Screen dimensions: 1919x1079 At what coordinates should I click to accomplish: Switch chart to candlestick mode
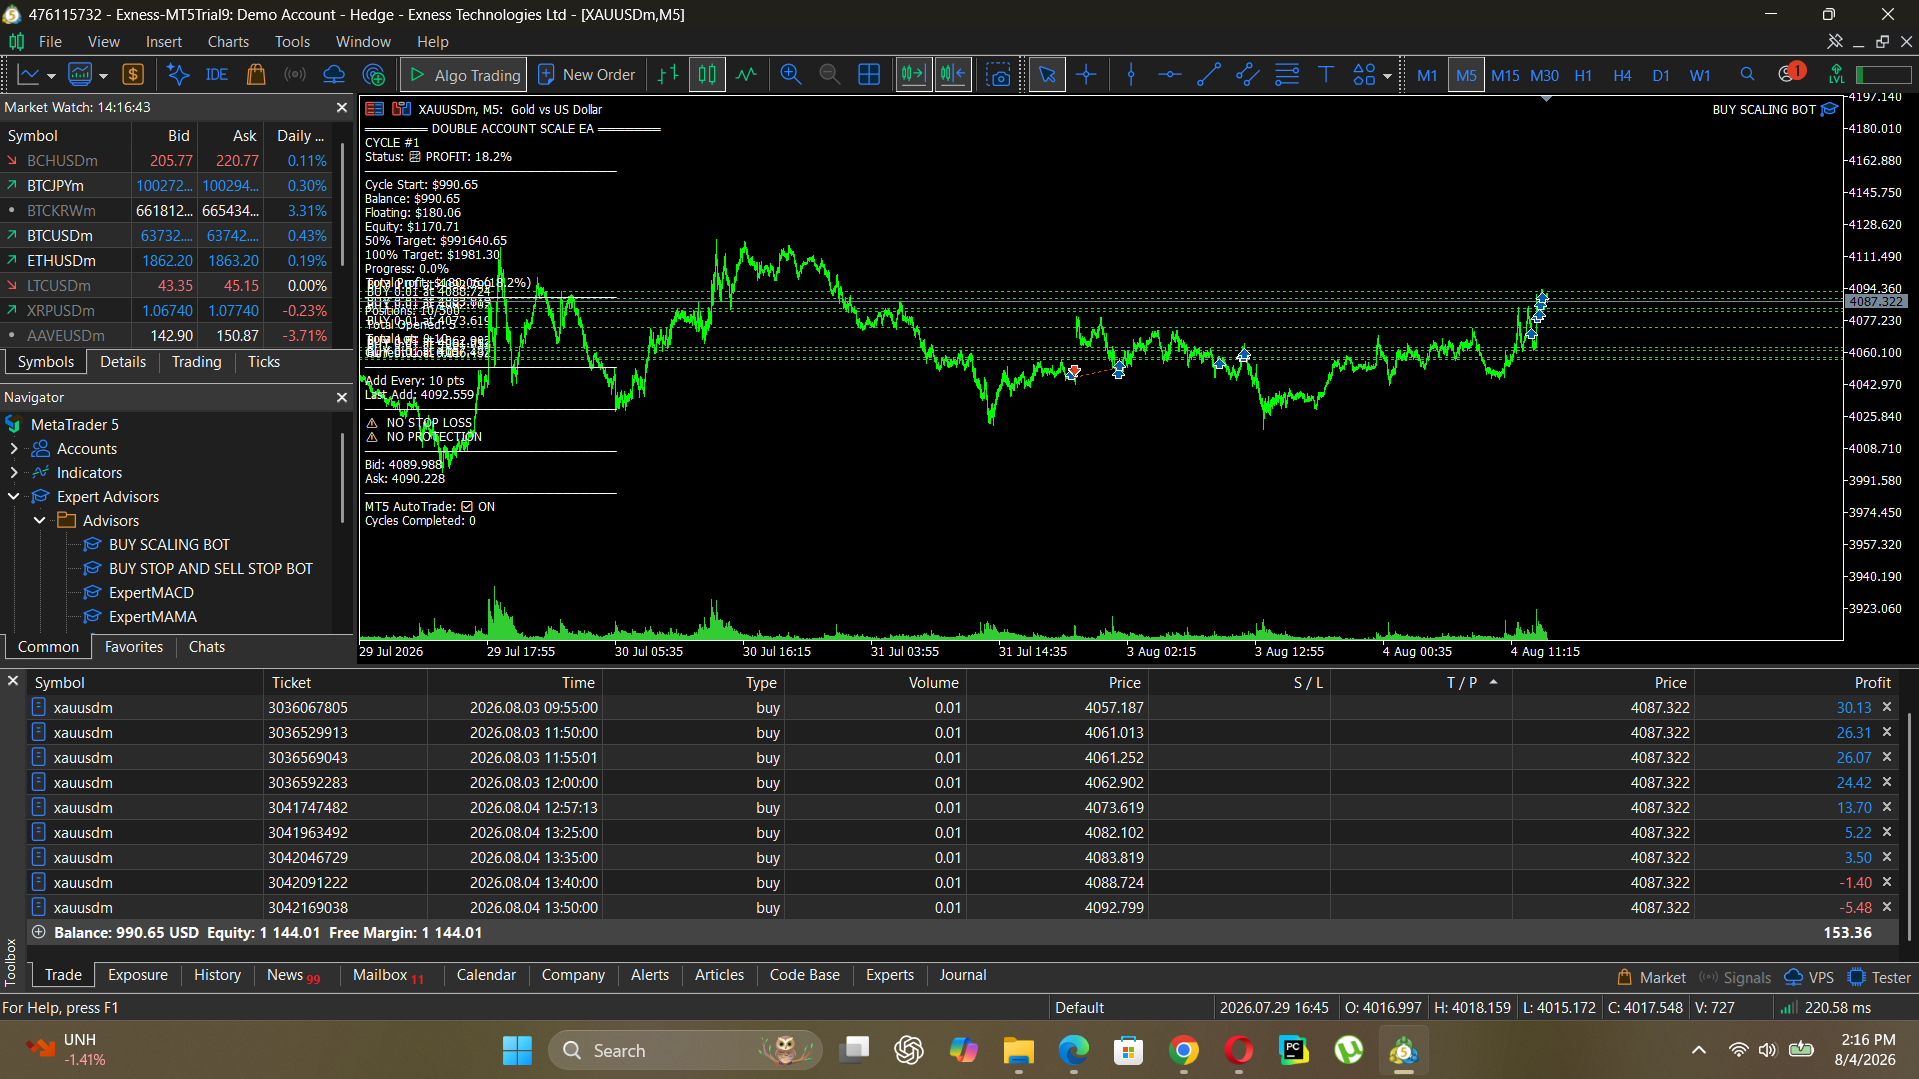coord(707,74)
